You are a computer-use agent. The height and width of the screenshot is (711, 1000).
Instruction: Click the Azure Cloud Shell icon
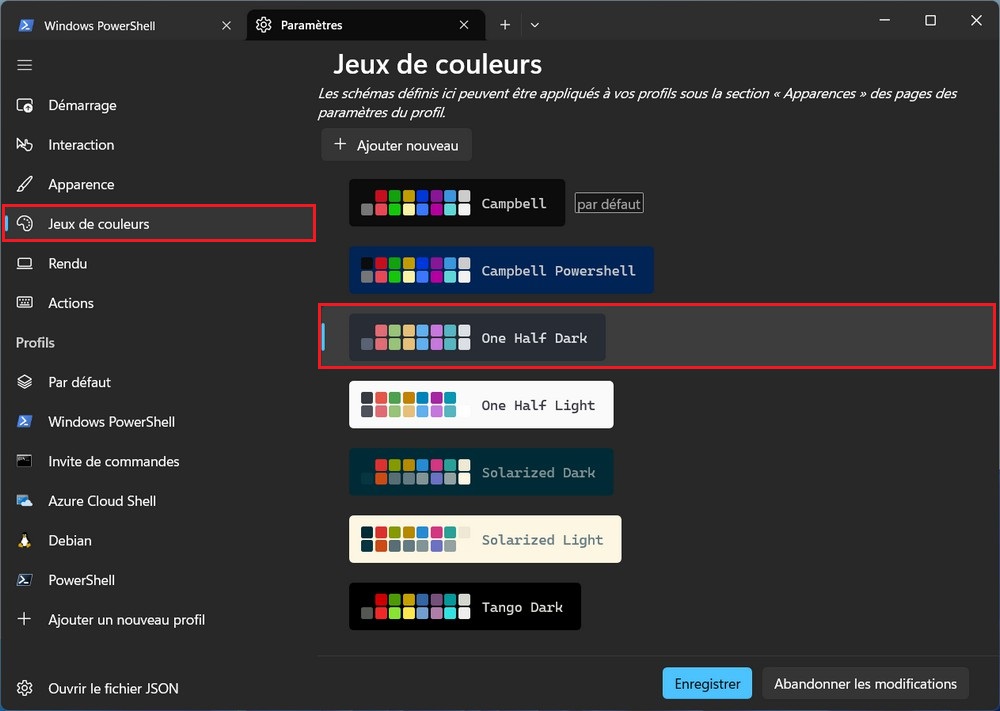coord(24,501)
